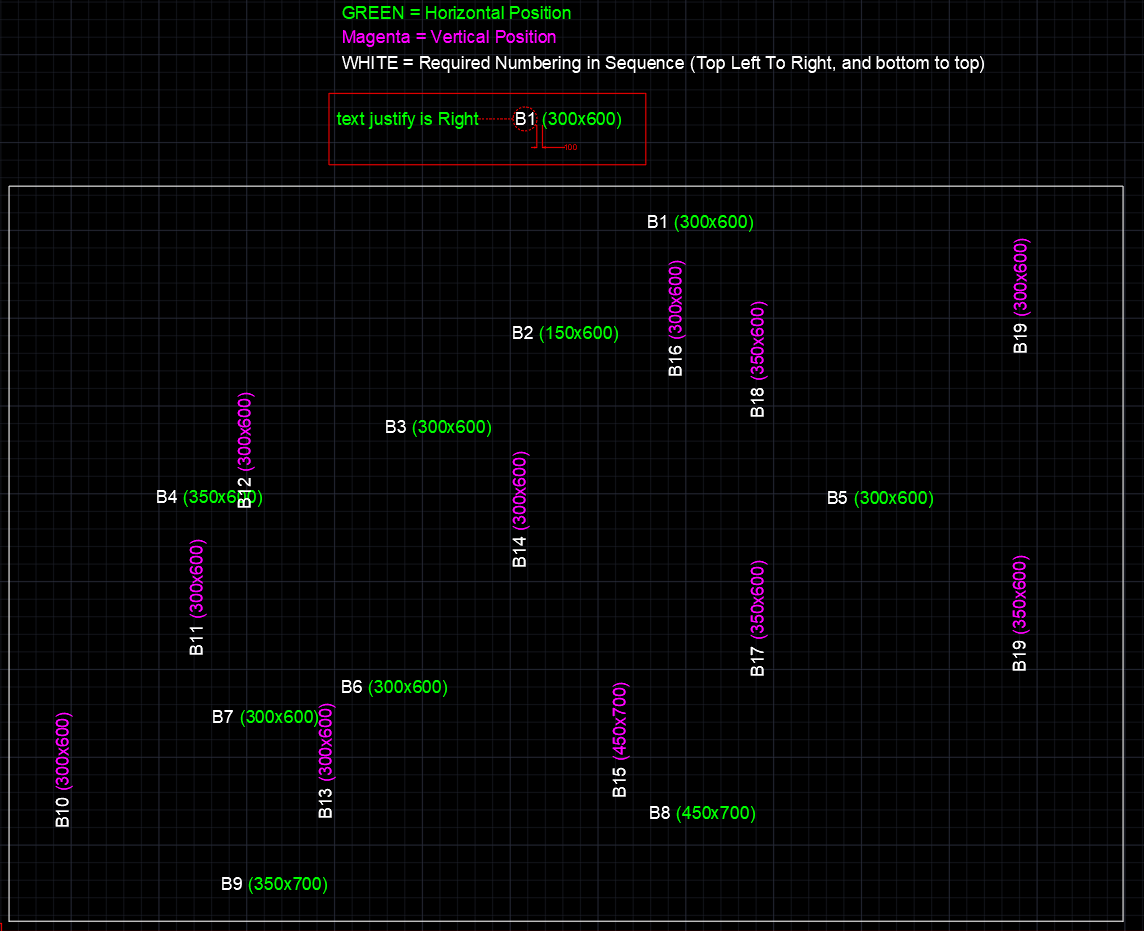1144x931 pixels.
Task: Select the 'Magenta = Vertical Position' legend text
Action: pos(449,37)
